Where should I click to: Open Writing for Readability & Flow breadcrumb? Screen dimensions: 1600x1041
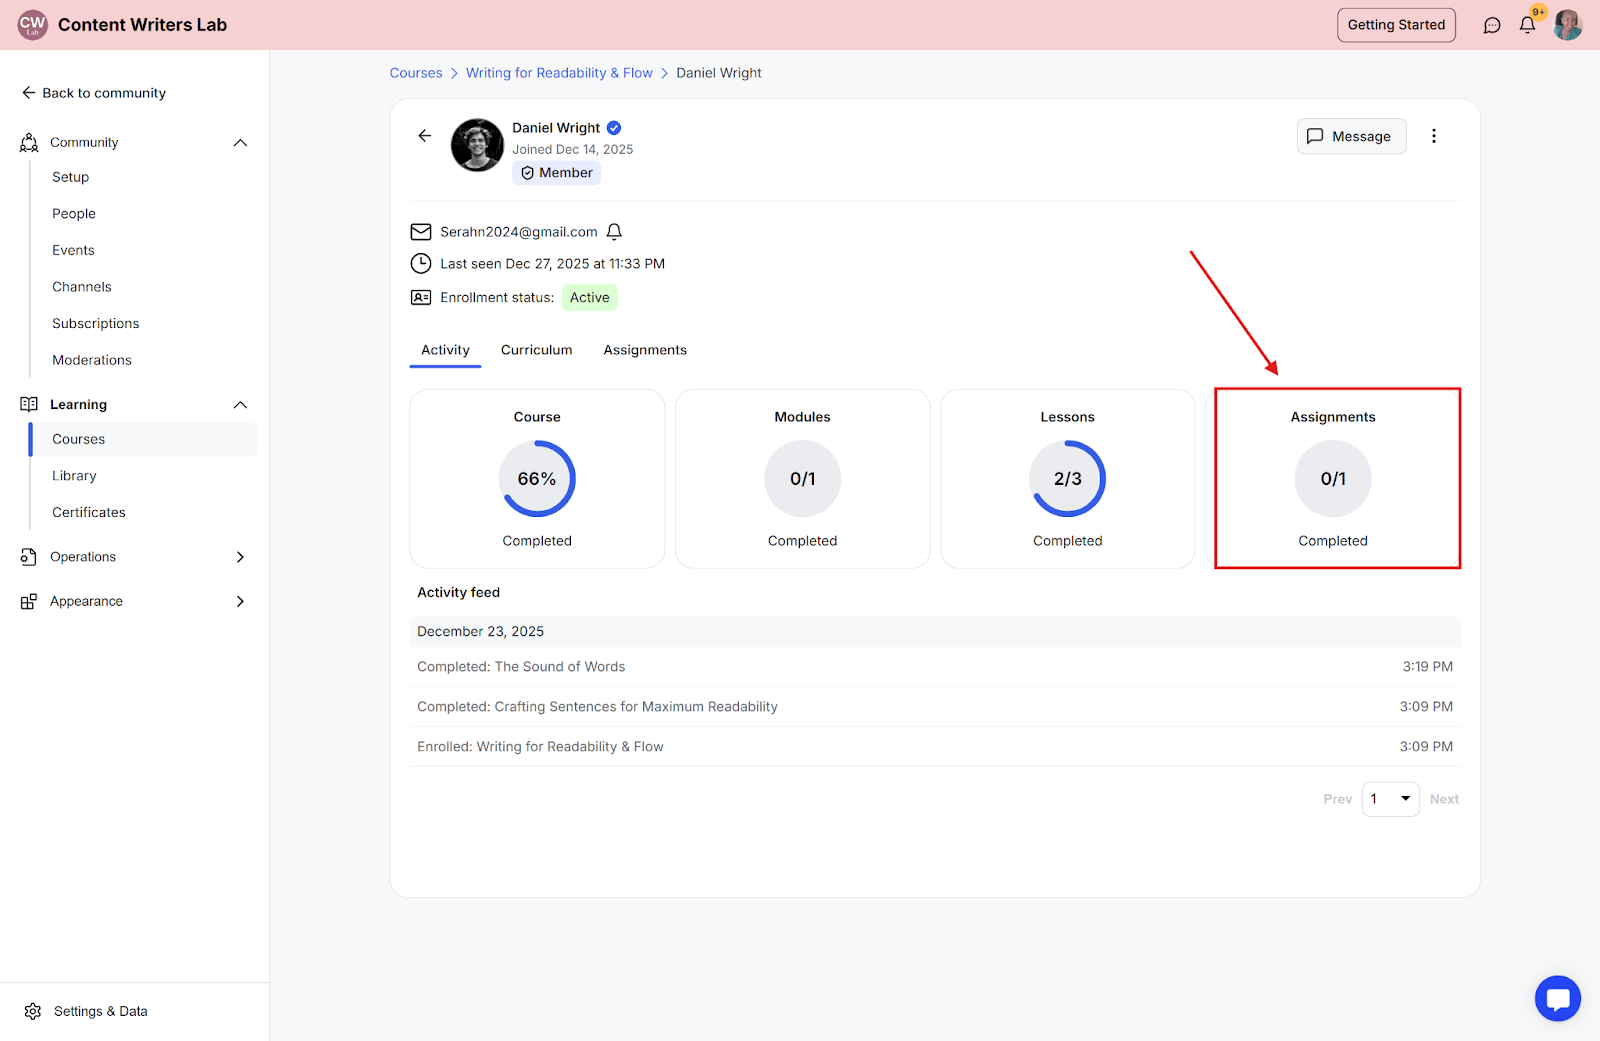(559, 73)
